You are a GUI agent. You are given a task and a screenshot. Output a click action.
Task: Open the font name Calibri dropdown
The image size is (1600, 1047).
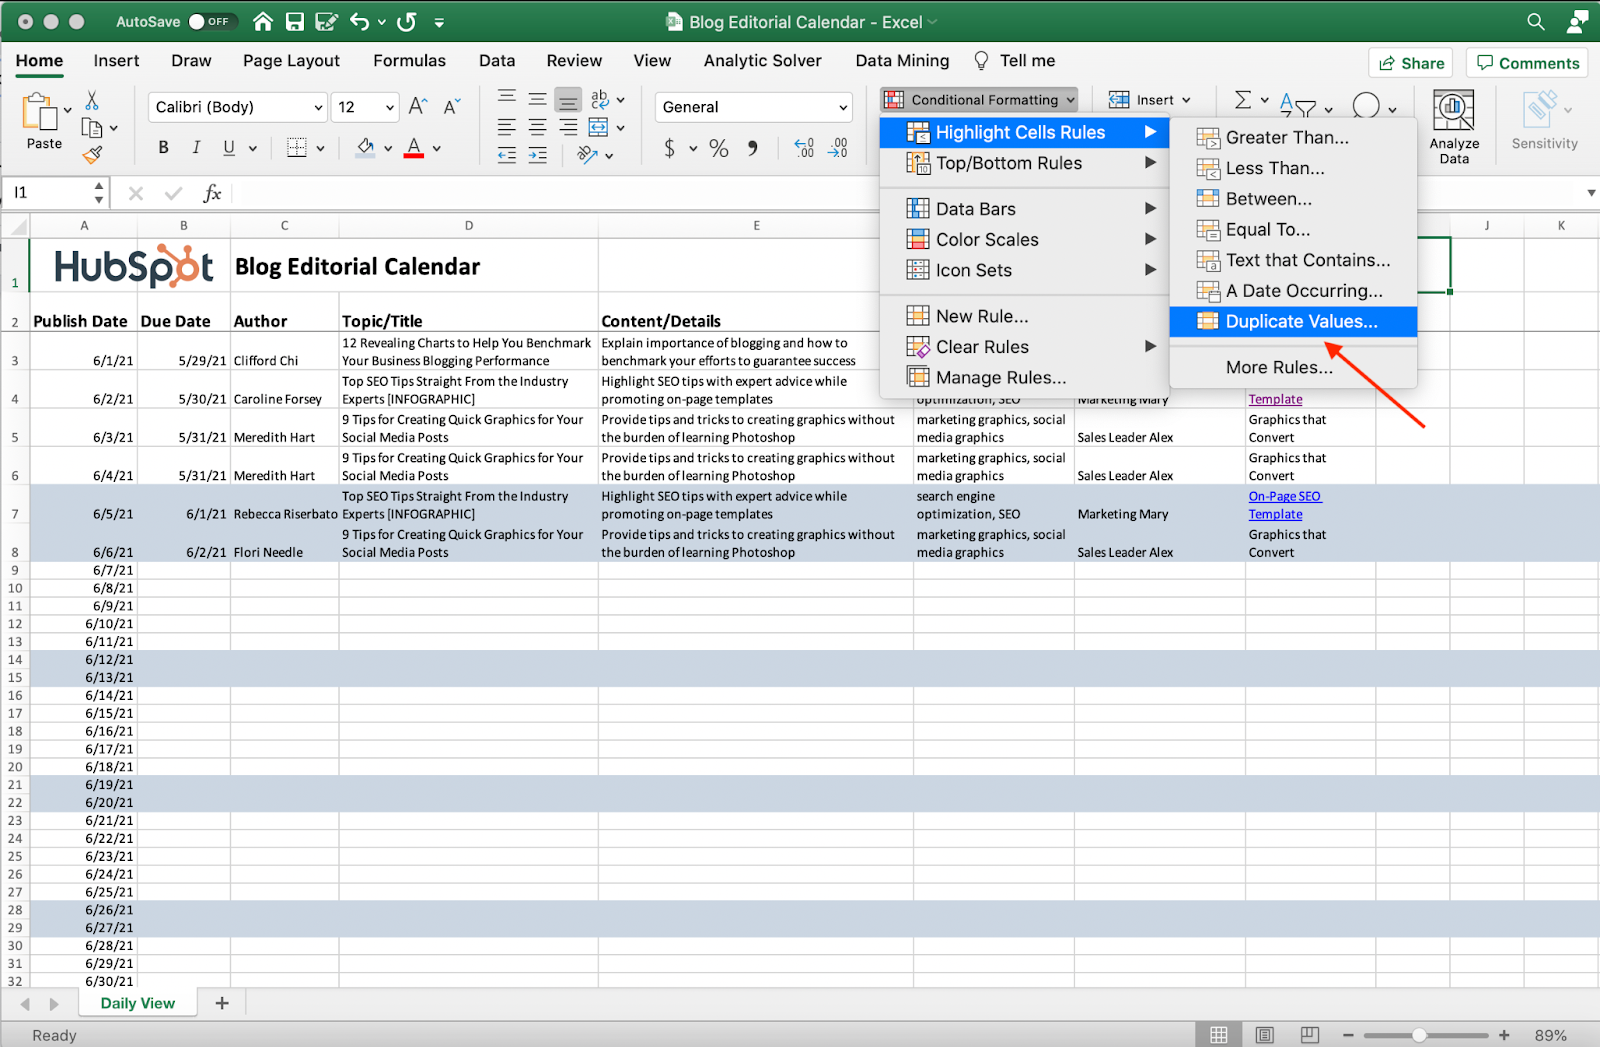point(238,107)
